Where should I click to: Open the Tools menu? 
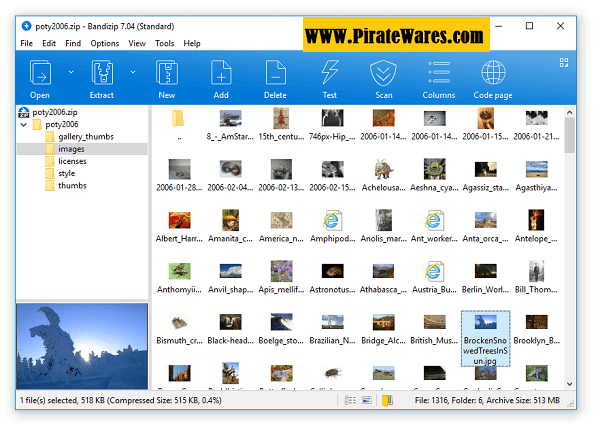pos(164,44)
